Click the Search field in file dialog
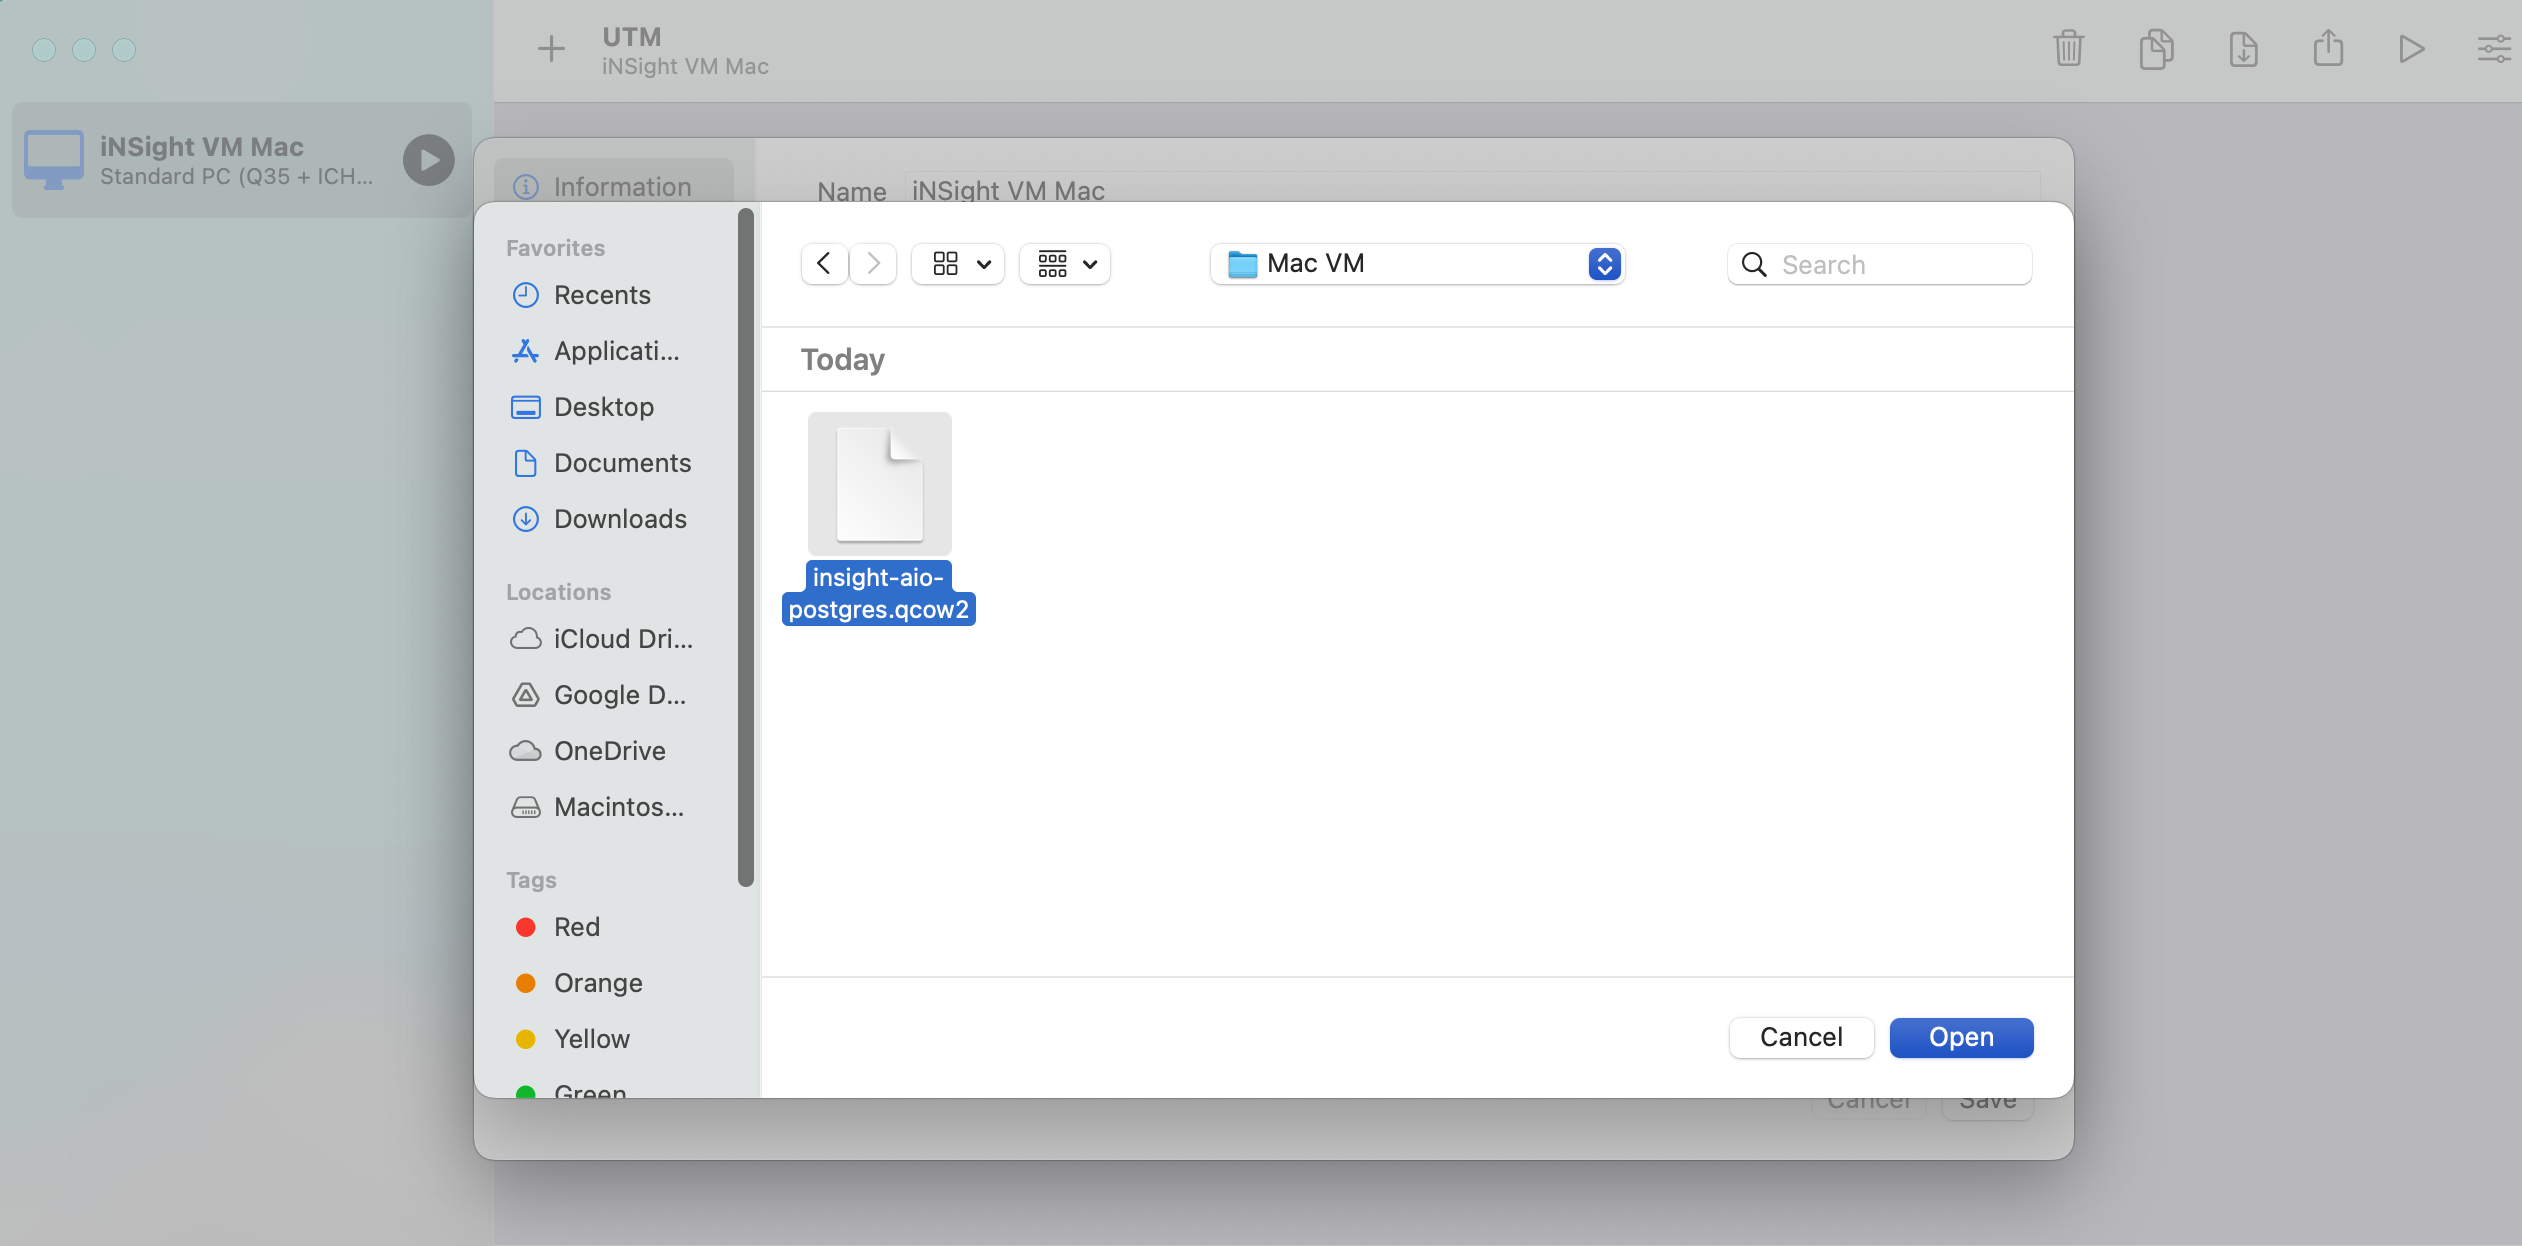Viewport: 2522px width, 1246px height. point(1880,264)
